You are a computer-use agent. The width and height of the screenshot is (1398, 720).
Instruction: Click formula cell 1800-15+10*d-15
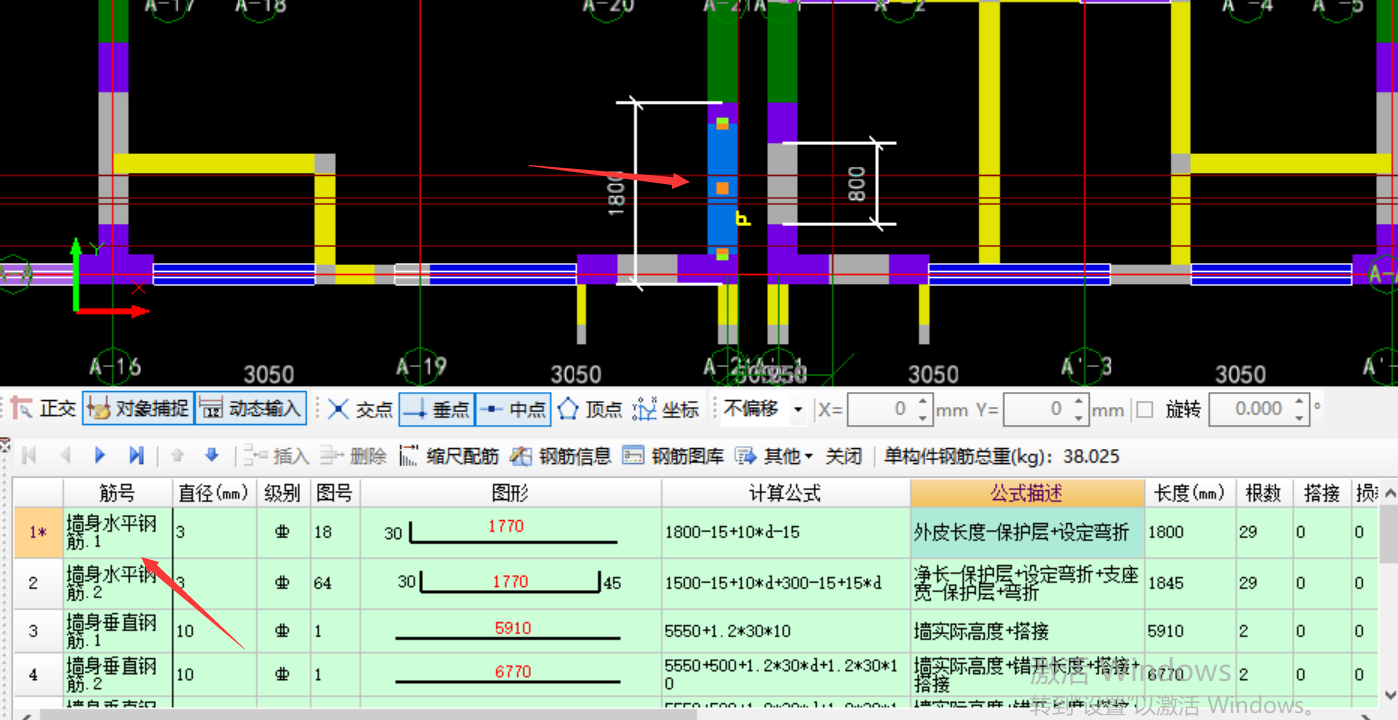pos(786,533)
